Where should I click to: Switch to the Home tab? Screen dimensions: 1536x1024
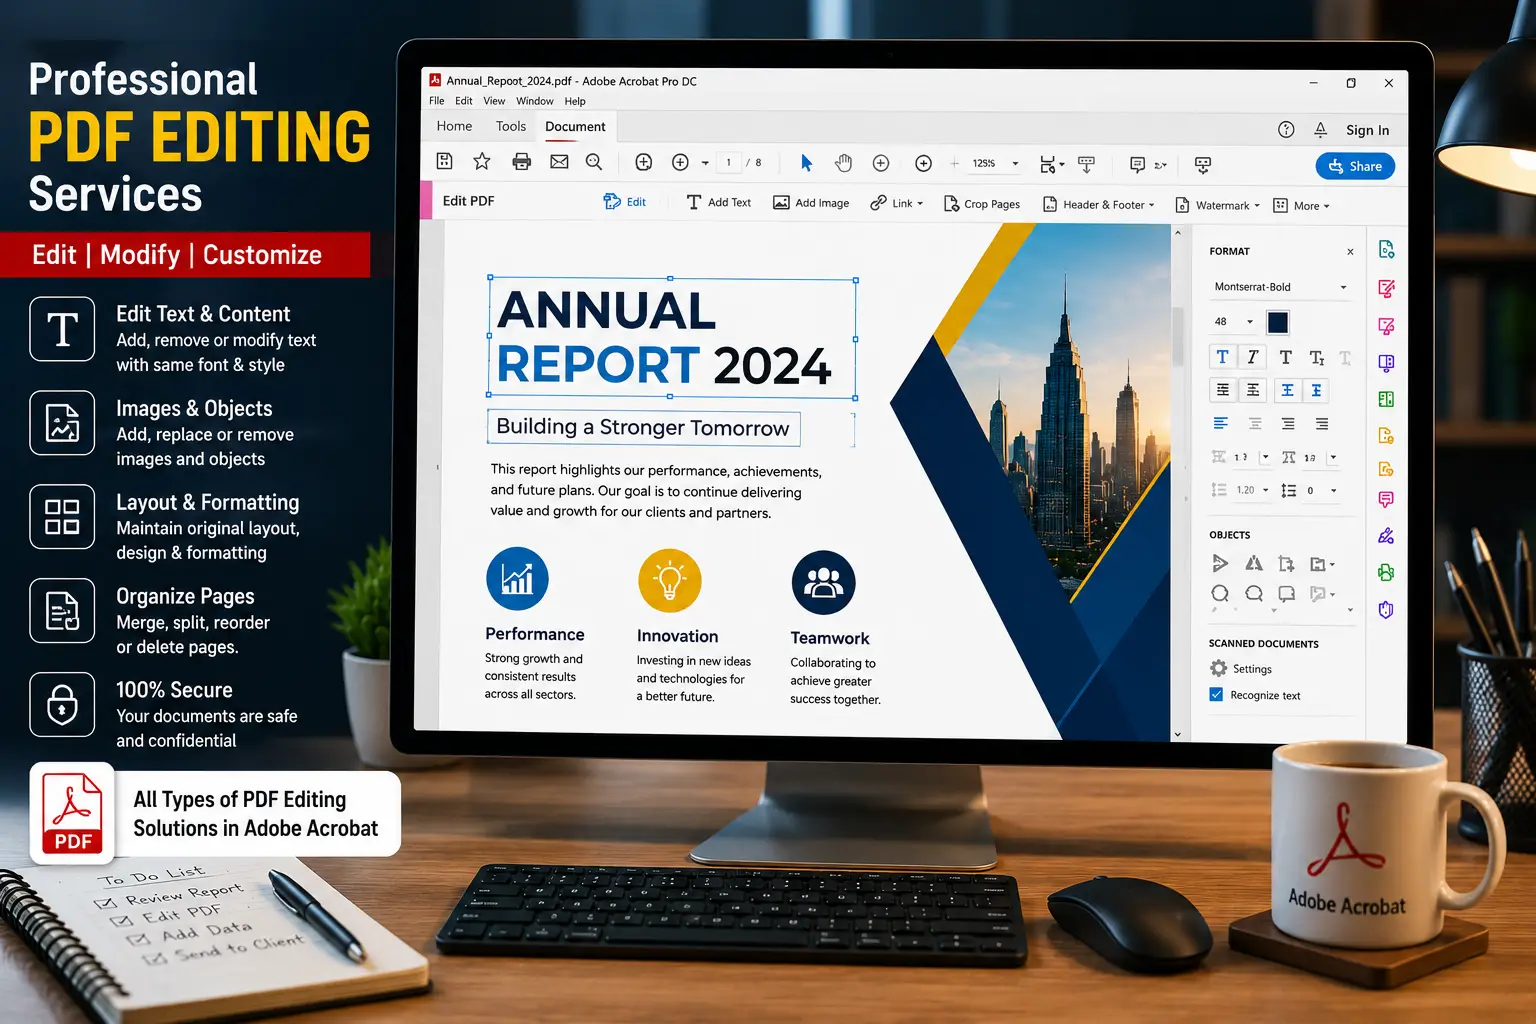pos(454,126)
